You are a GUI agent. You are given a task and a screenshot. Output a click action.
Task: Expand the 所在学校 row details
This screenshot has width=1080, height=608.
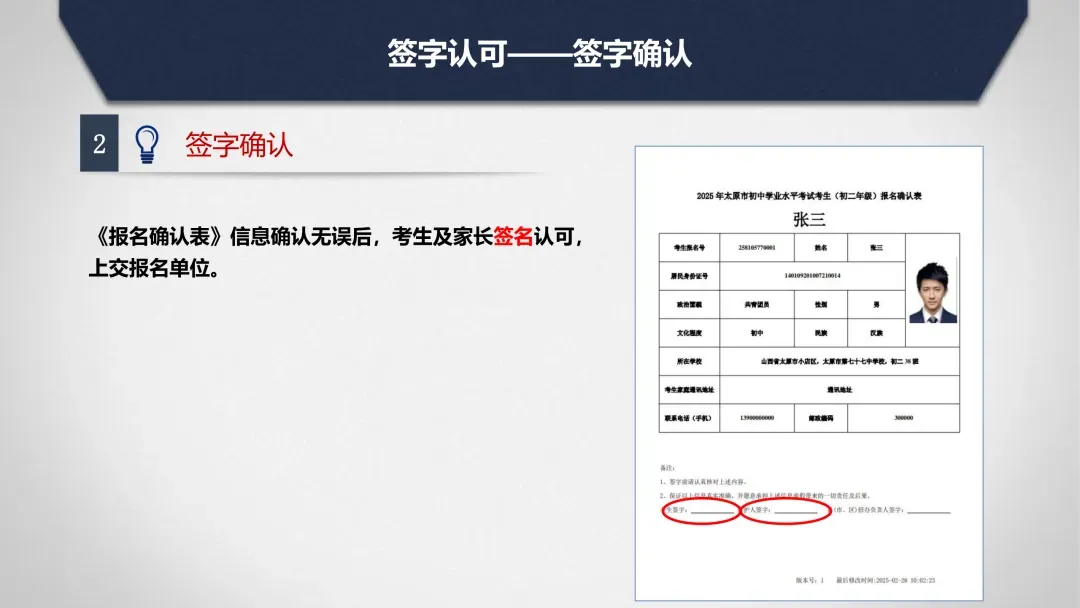837,361
